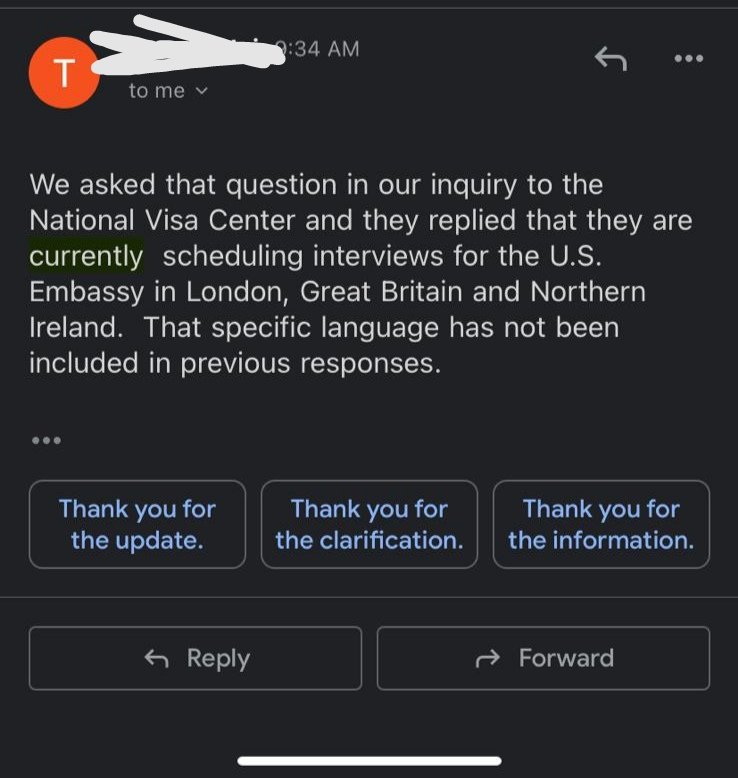Viewport: 738px width, 778px height.
Task: Click the arrow icon inside Forward button
Action: tap(487, 659)
